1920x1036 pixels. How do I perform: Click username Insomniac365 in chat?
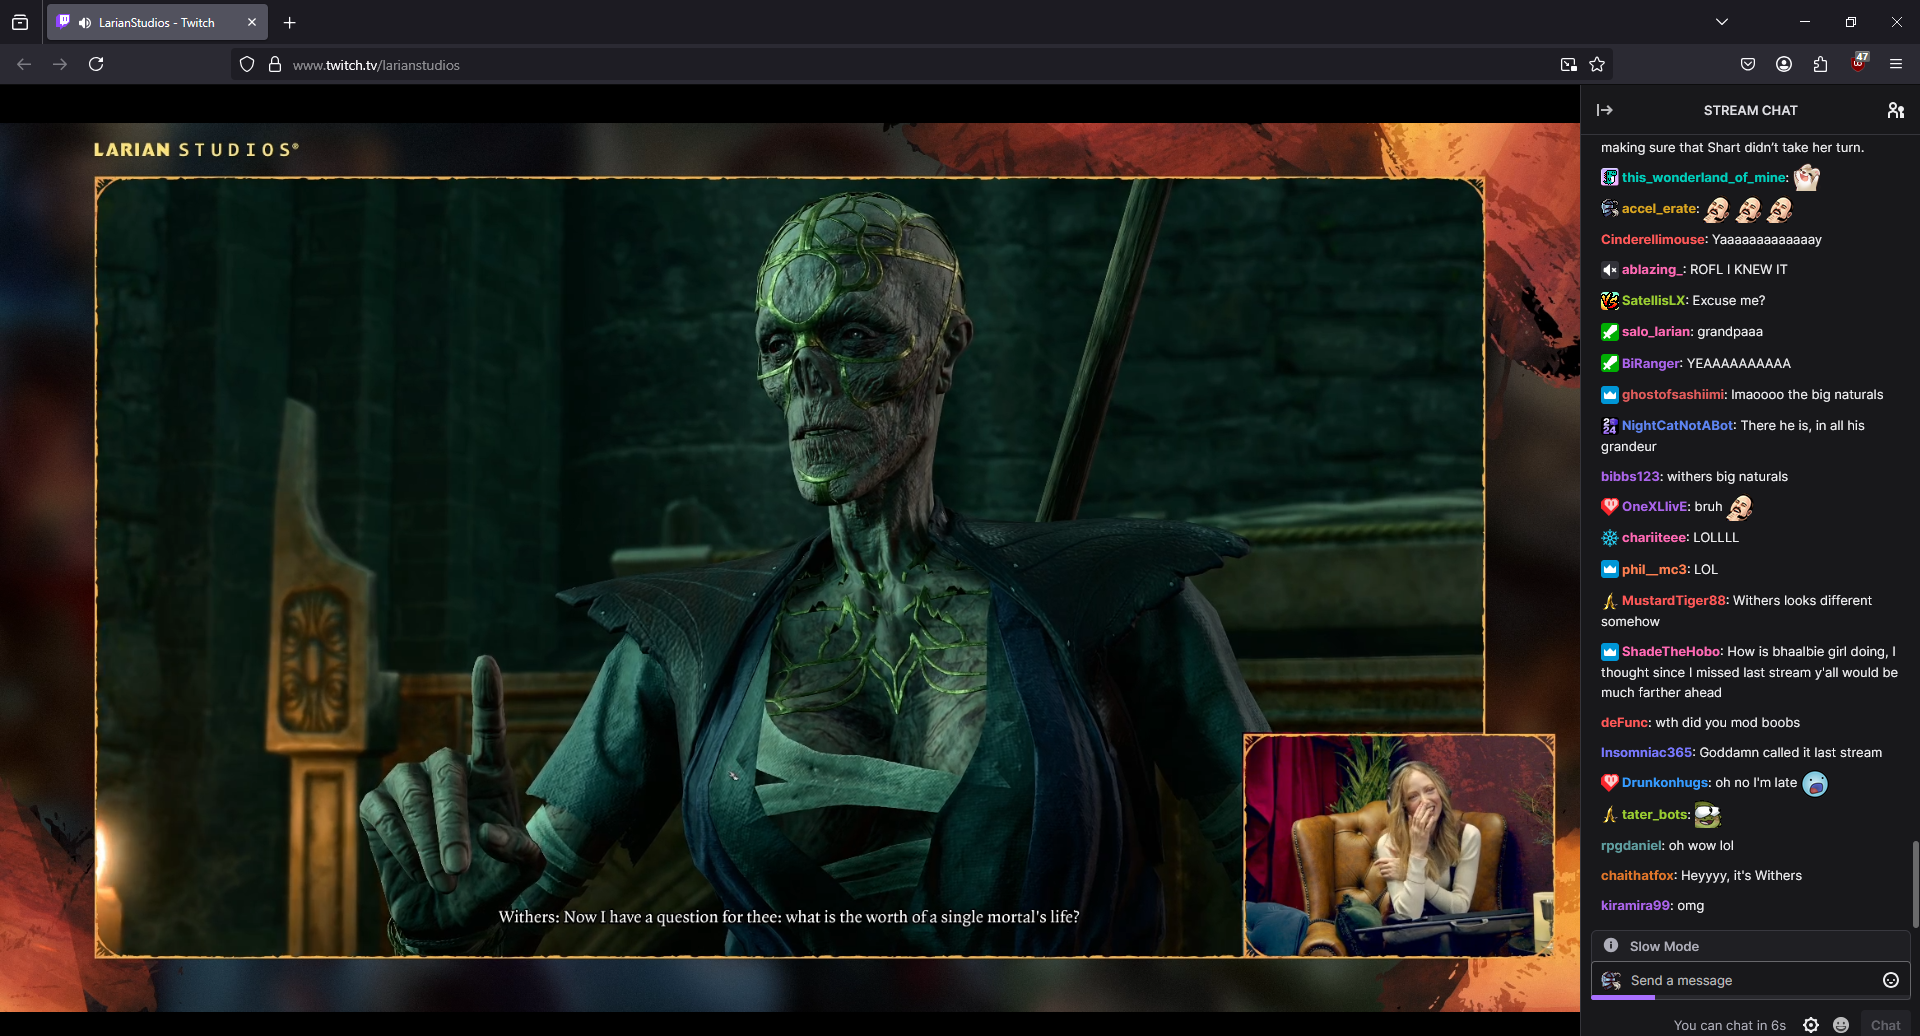[x=1646, y=752]
